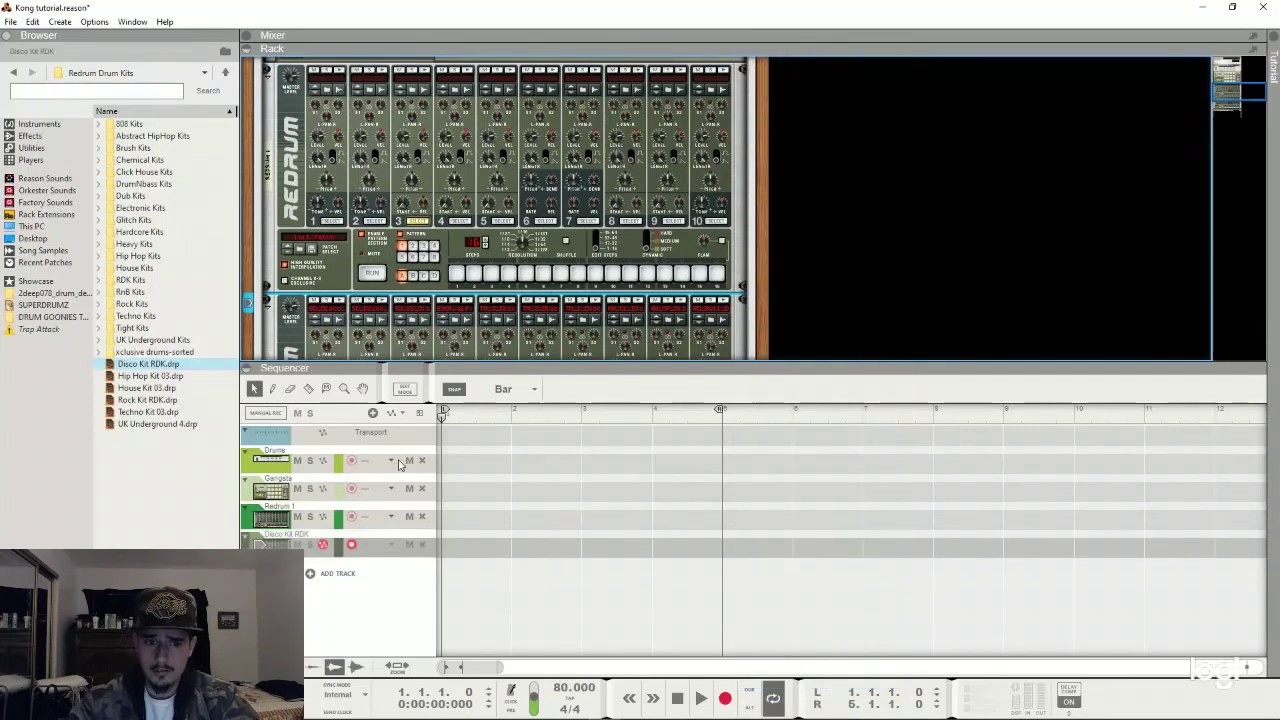Open the Redrum Drum Kits location dropdown
Image resolution: width=1280 pixels, height=720 pixels.
(204, 73)
